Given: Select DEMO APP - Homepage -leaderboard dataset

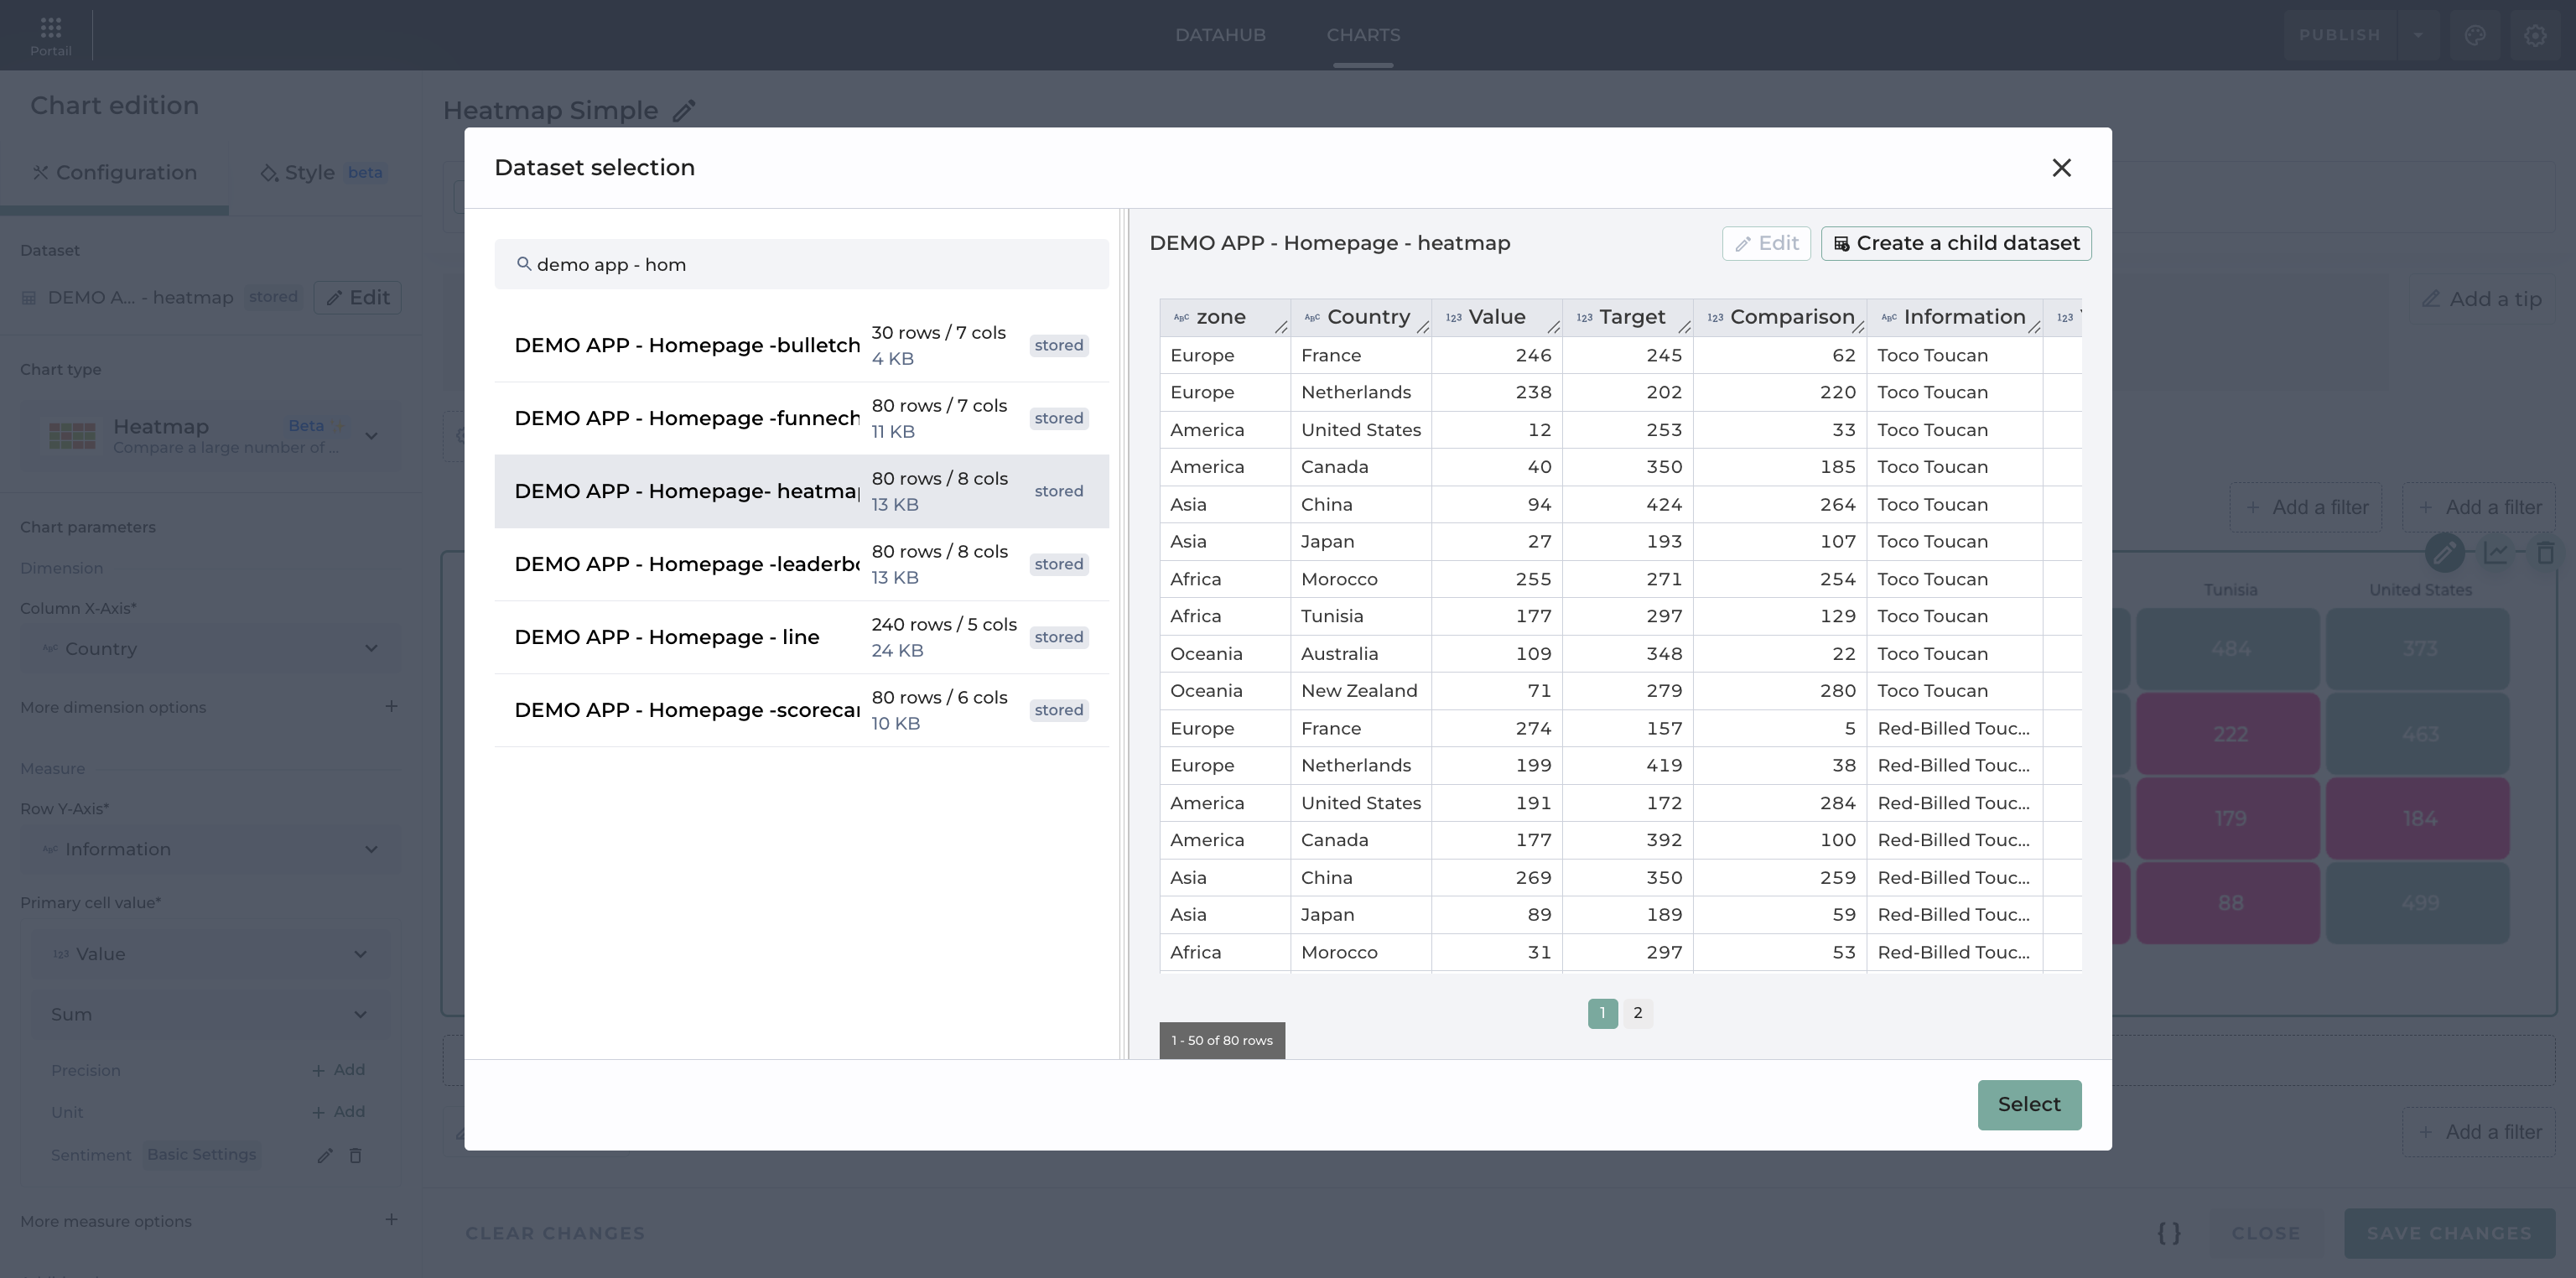Looking at the screenshot, I should [801, 564].
